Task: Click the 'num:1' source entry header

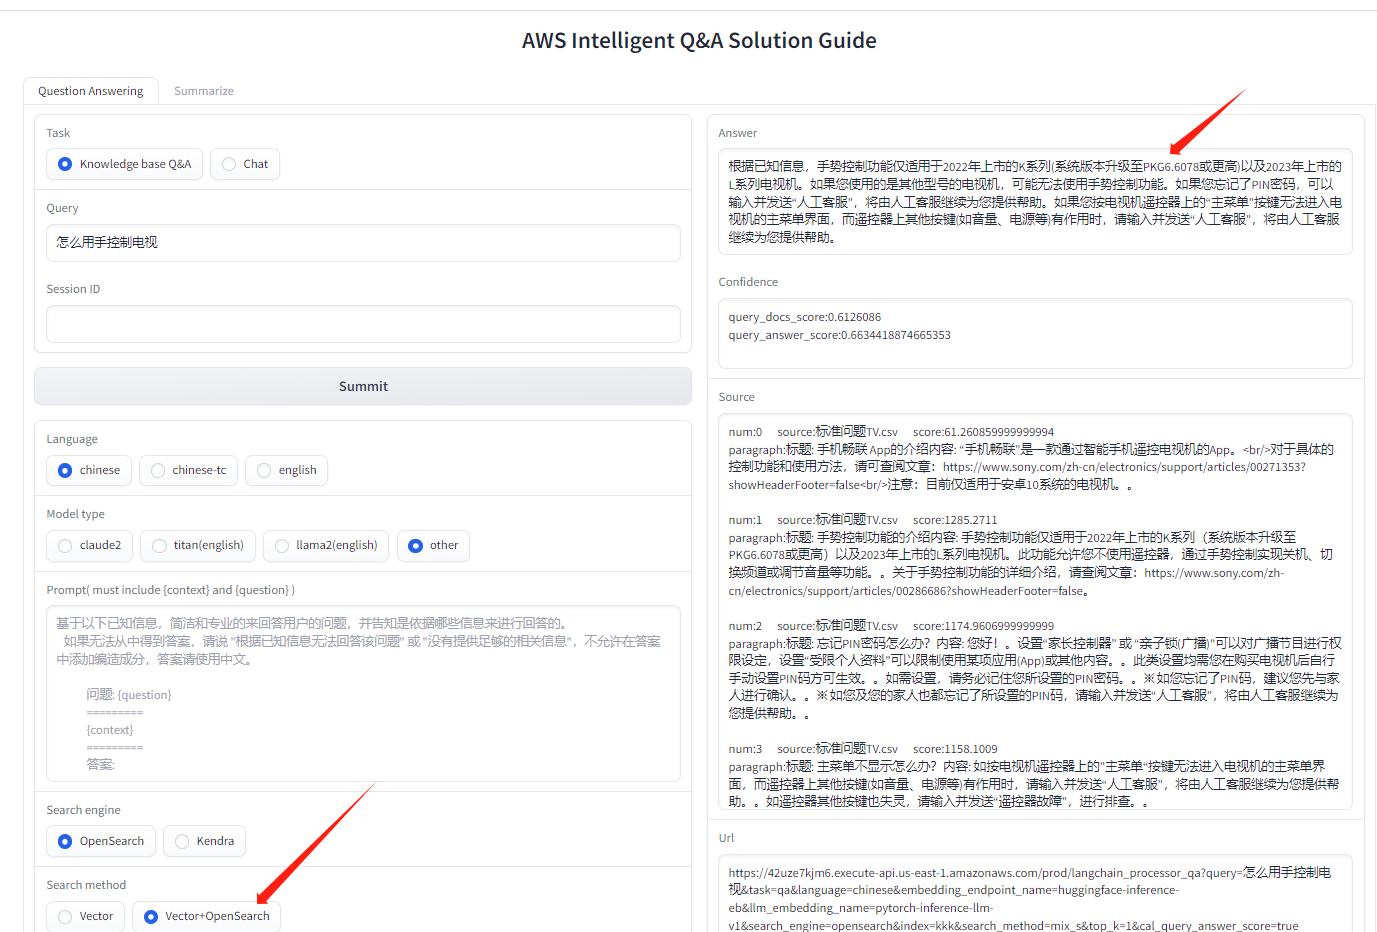Action: (x=863, y=520)
